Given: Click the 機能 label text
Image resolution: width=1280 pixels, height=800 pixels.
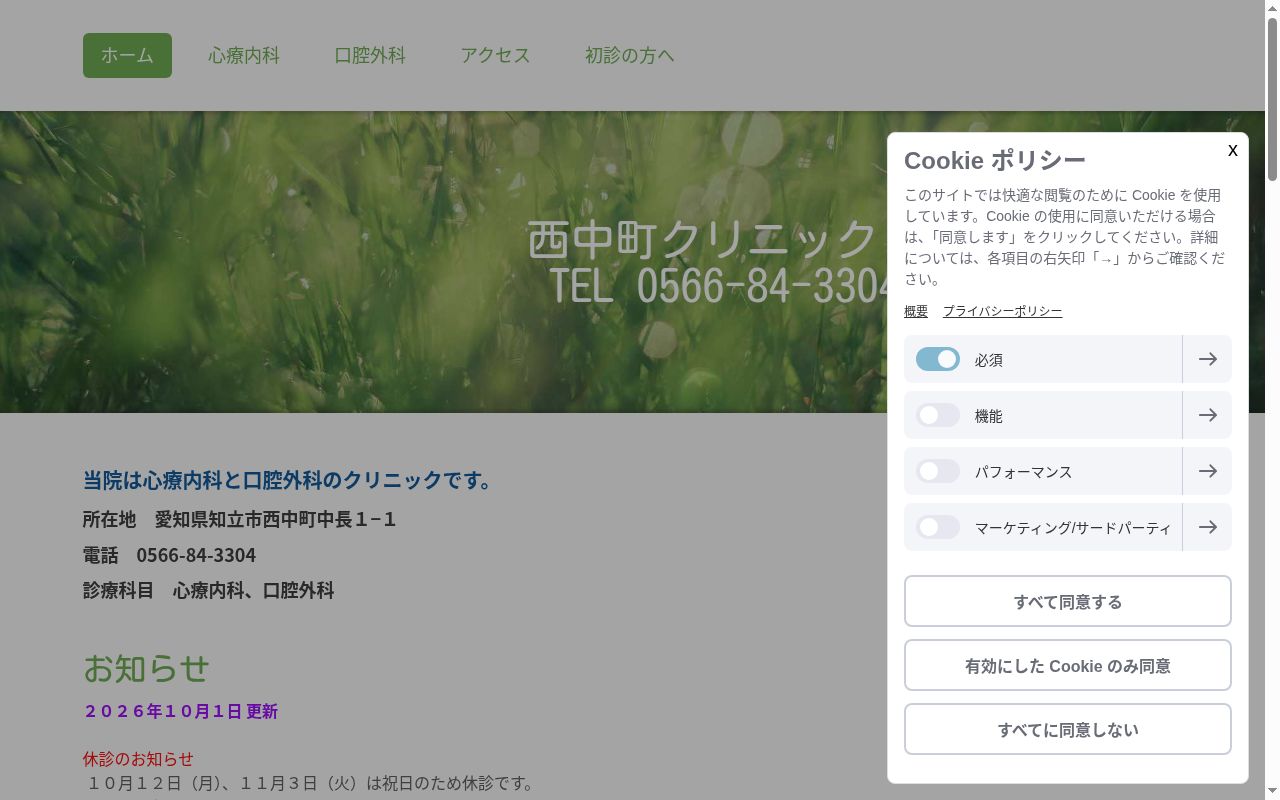Looking at the screenshot, I should pyautogui.click(x=989, y=416).
